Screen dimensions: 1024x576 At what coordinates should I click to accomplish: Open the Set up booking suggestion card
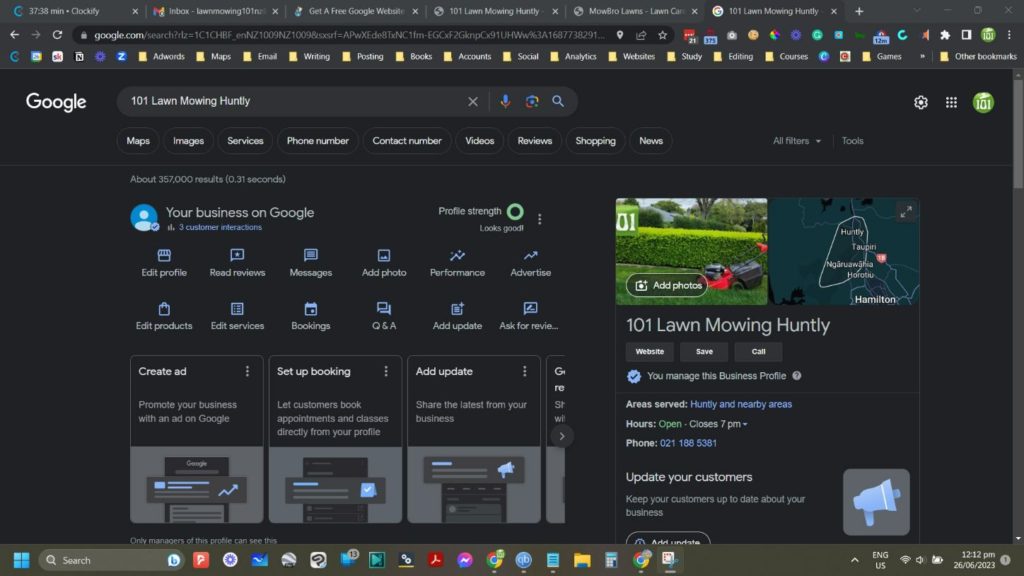pos(335,439)
